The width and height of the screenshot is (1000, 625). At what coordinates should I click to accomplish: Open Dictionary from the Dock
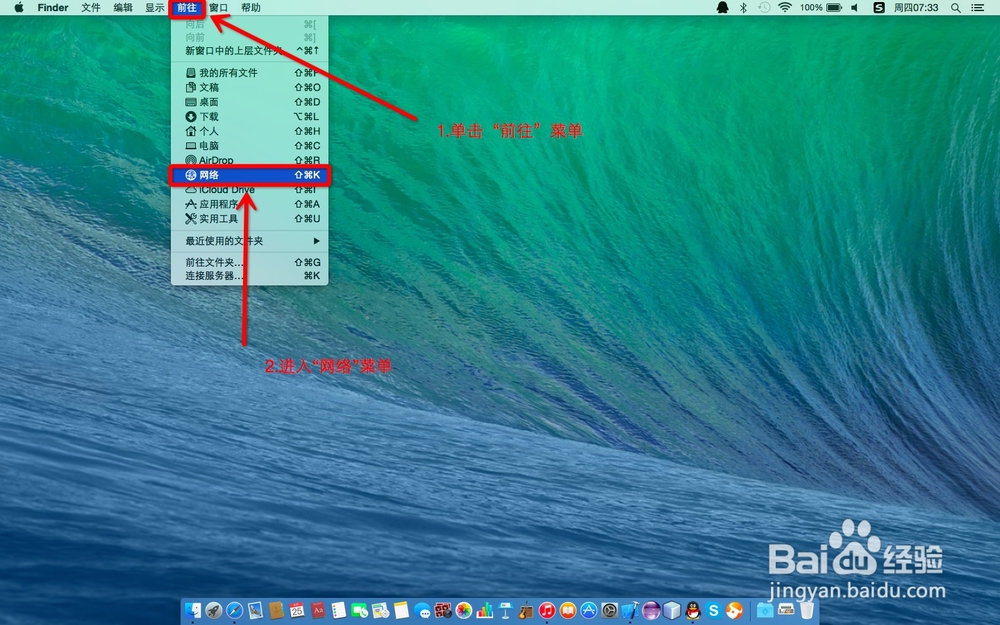point(318,610)
